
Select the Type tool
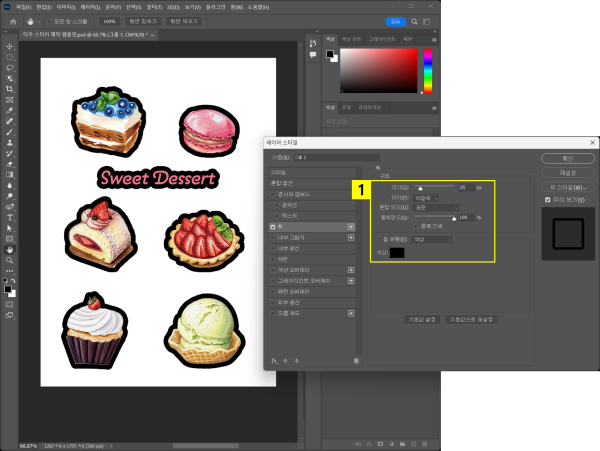pyautogui.click(x=10, y=218)
